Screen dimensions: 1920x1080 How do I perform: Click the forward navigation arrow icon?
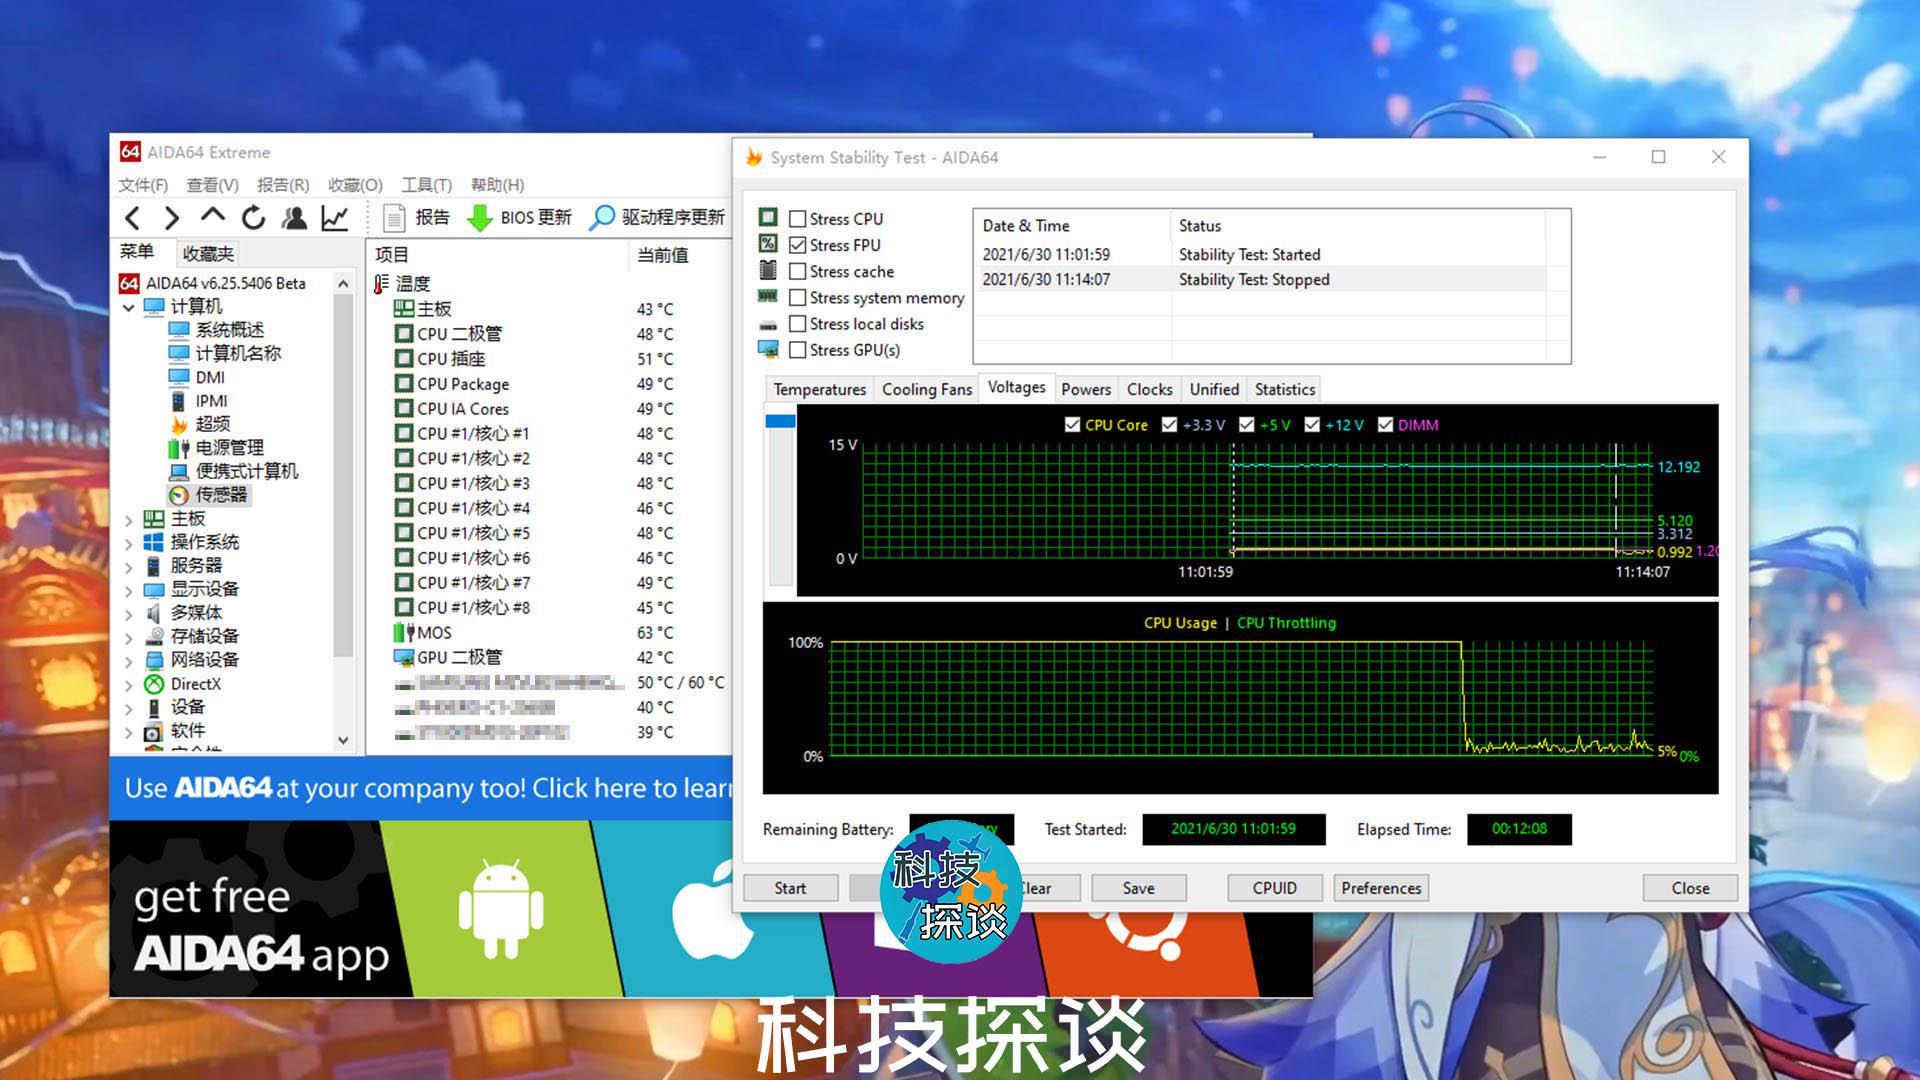[x=172, y=218]
